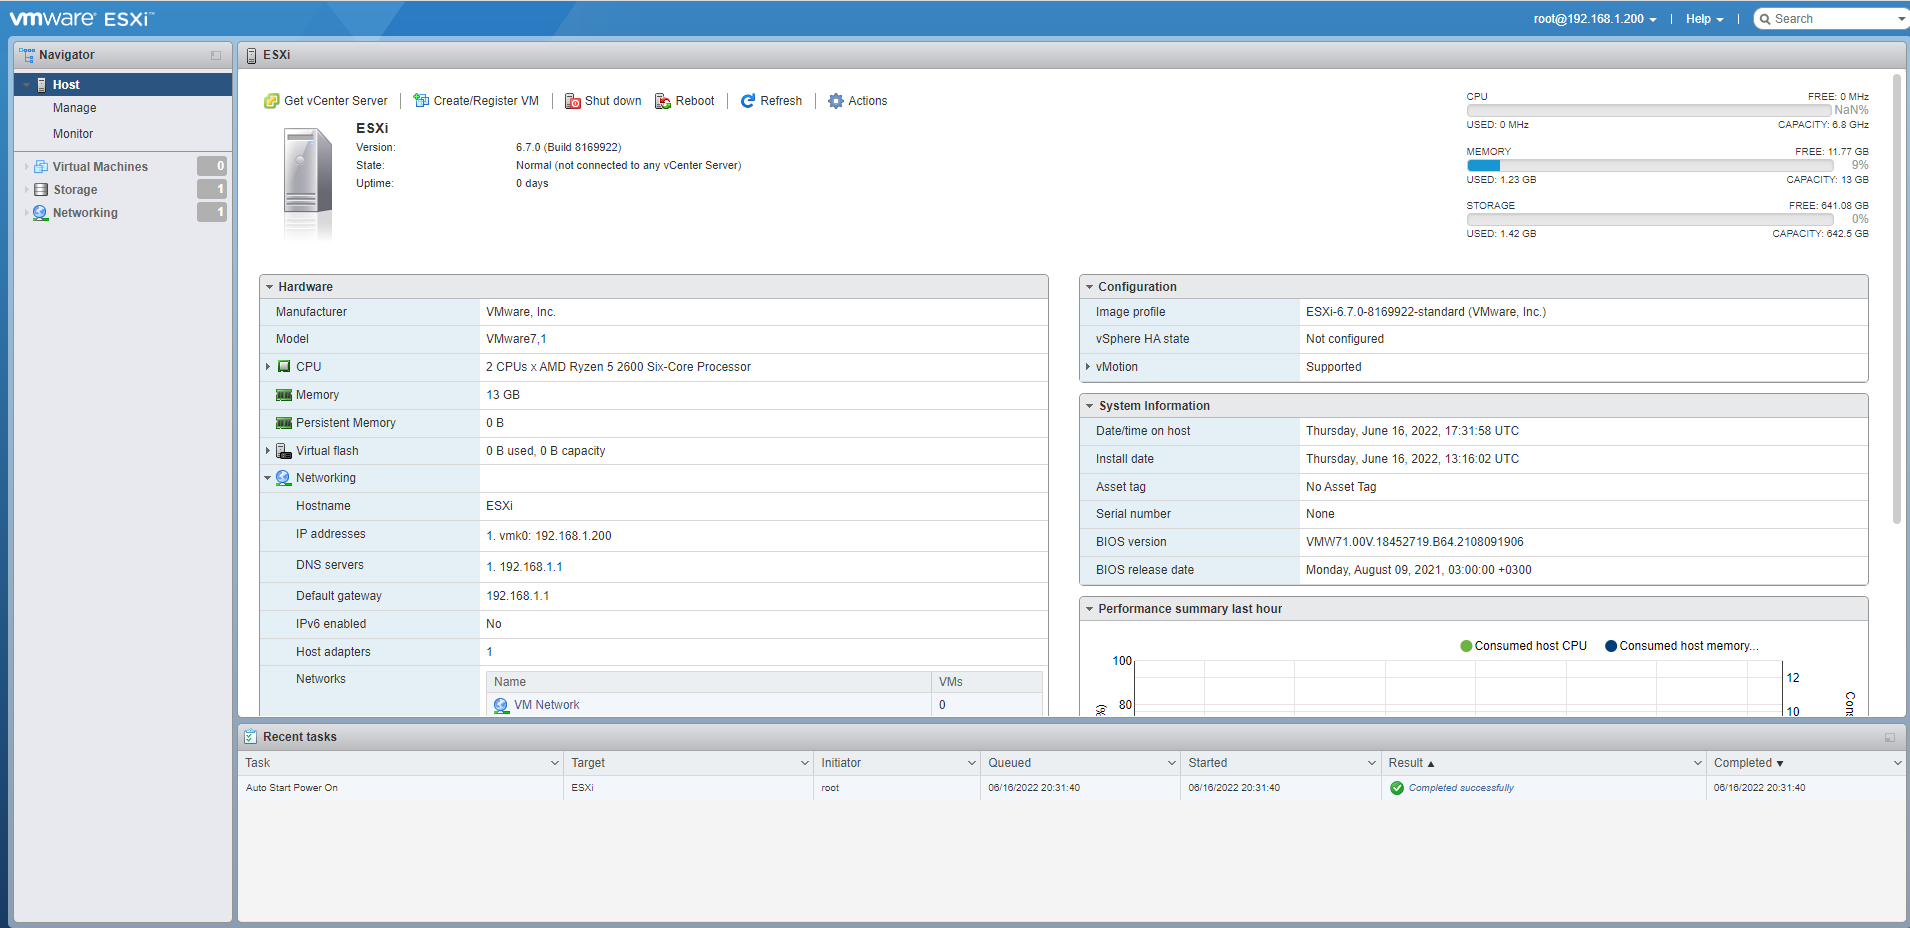Image resolution: width=1910 pixels, height=928 pixels.
Task: Click the Networking globe icon in Navigator
Action: 41,213
